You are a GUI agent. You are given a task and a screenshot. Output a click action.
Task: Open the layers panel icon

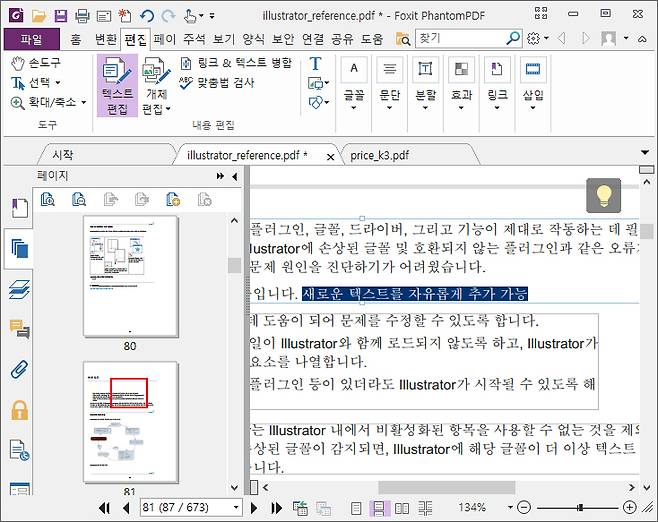coord(19,290)
